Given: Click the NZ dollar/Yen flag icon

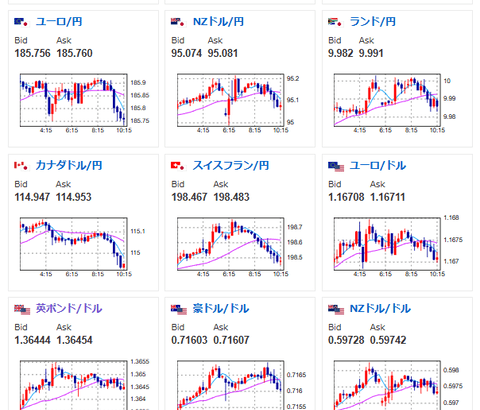Looking at the screenshot, I should (178, 22).
